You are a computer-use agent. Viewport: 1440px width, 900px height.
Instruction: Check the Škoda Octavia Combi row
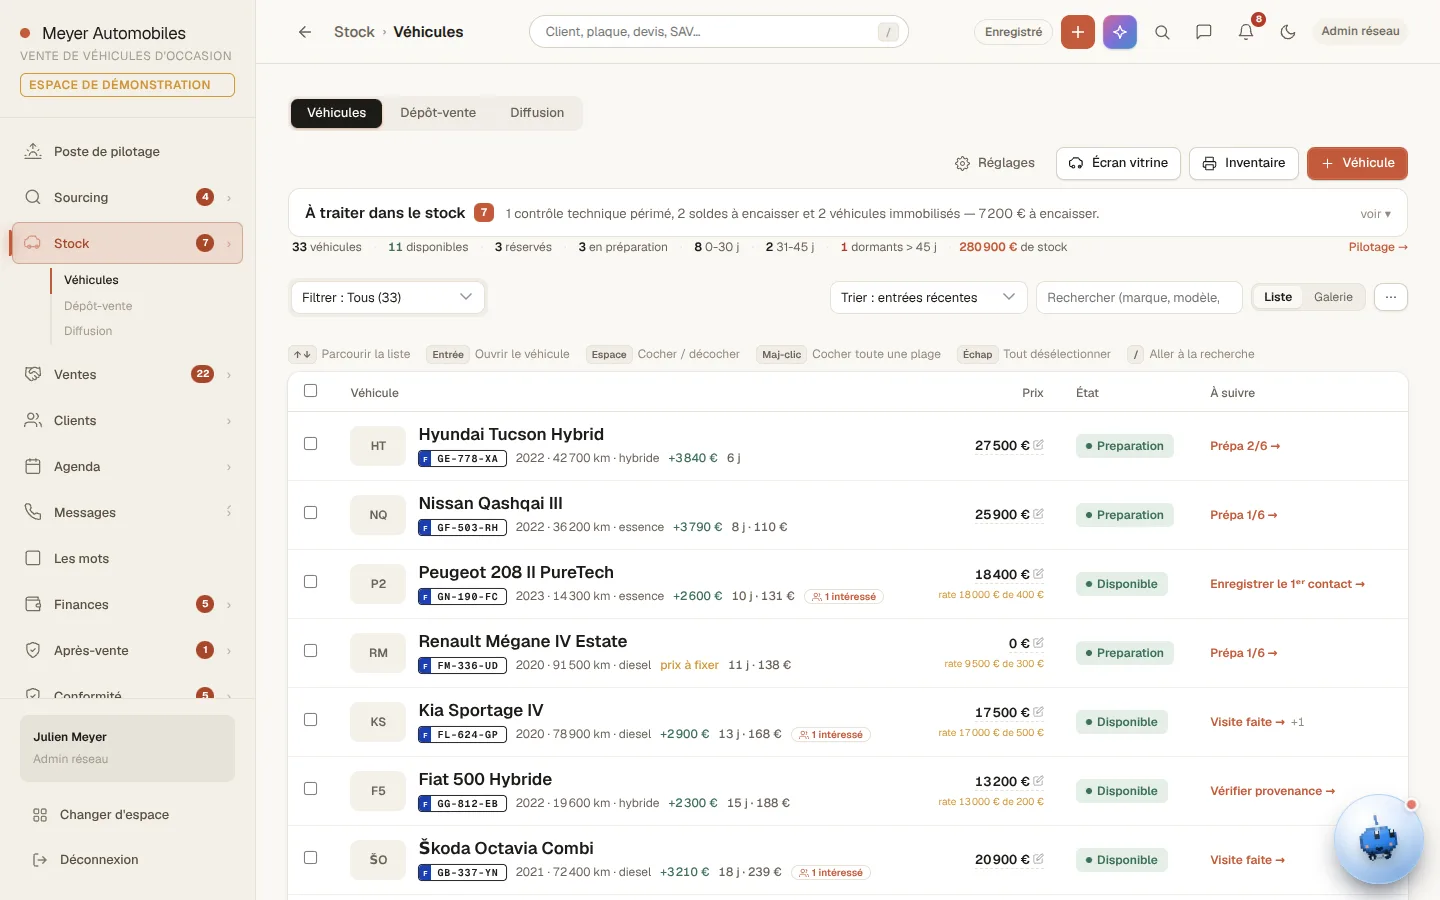coord(310,858)
